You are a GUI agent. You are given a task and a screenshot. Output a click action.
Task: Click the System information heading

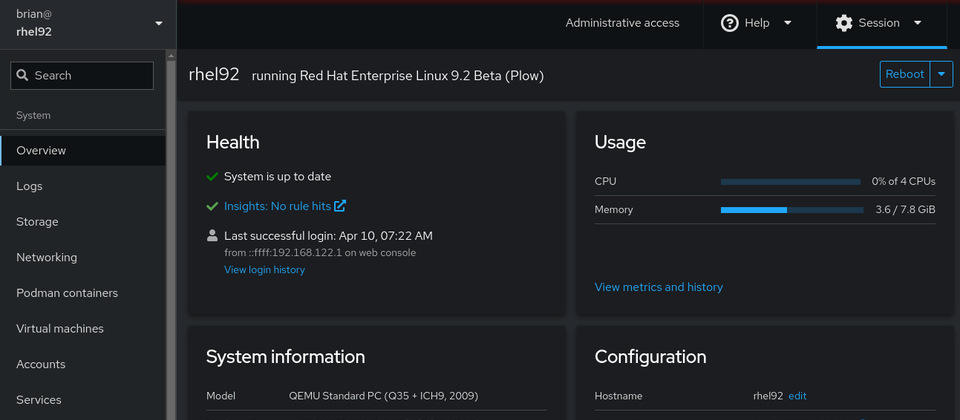click(x=285, y=357)
